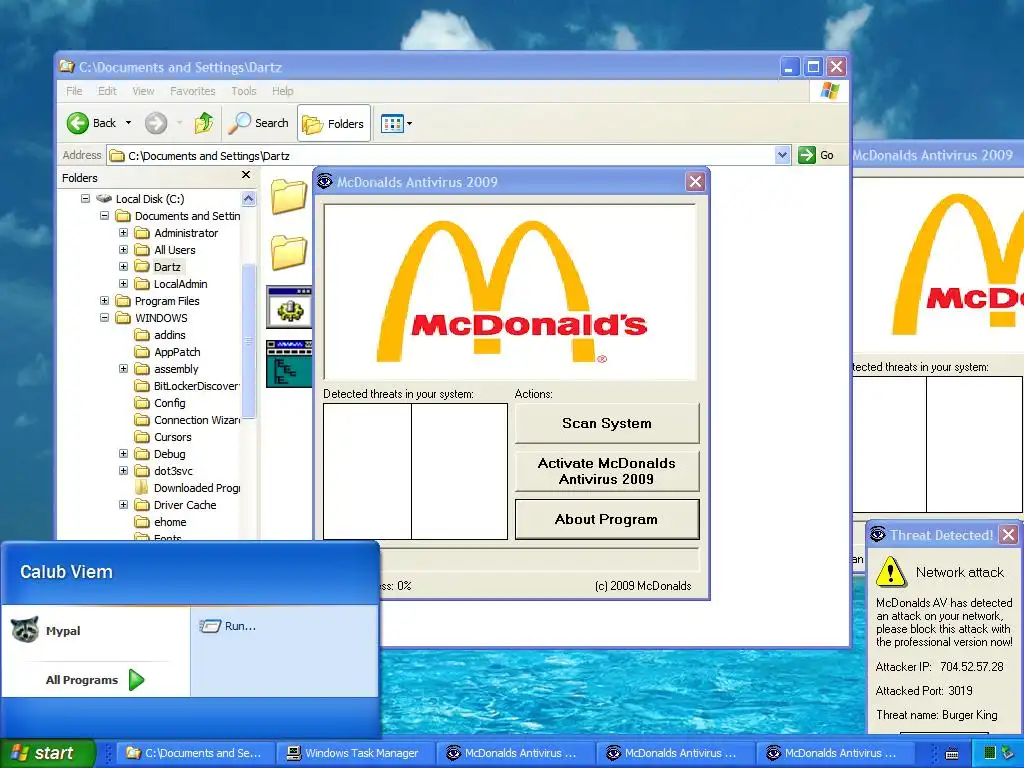Select the addins folder icon
This screenshot has height=768, width=1024.
point(142,334)
